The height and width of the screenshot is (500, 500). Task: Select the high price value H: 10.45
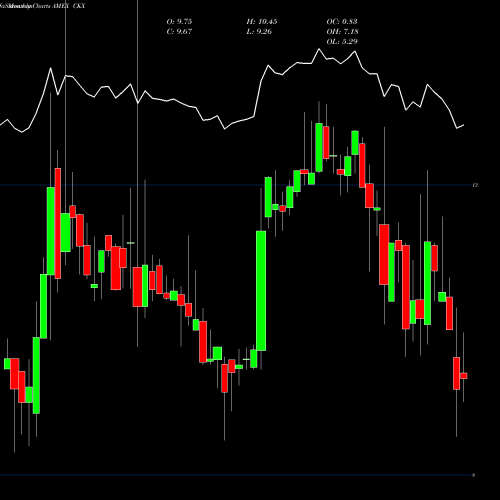point(262,22)
